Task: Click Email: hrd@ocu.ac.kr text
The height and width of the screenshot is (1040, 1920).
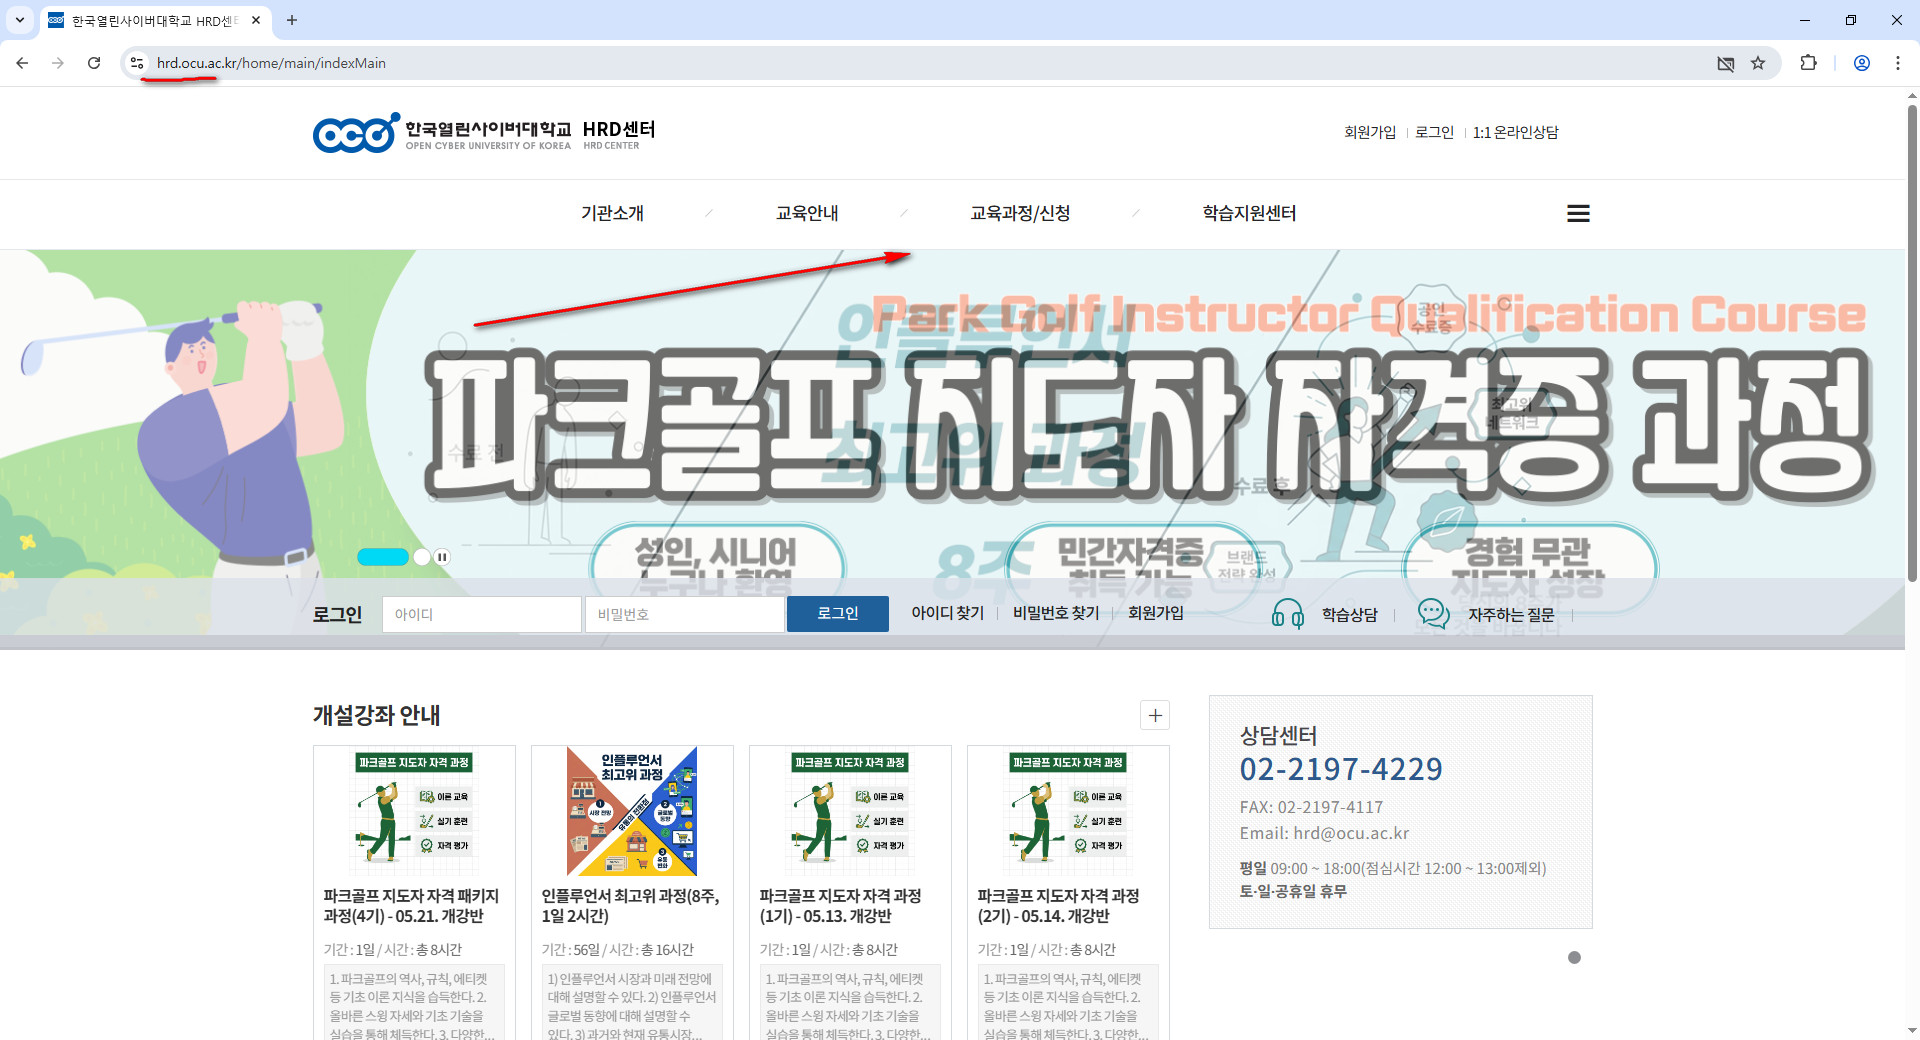Action: pyautogui.click(x=1324, y=833)
